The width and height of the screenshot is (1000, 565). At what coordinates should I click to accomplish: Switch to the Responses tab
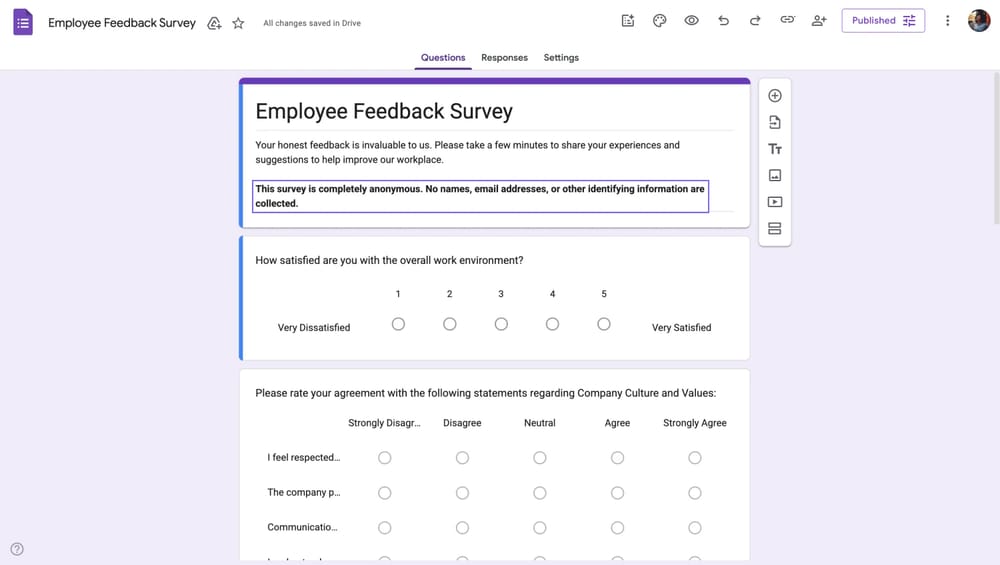[504, 58]
